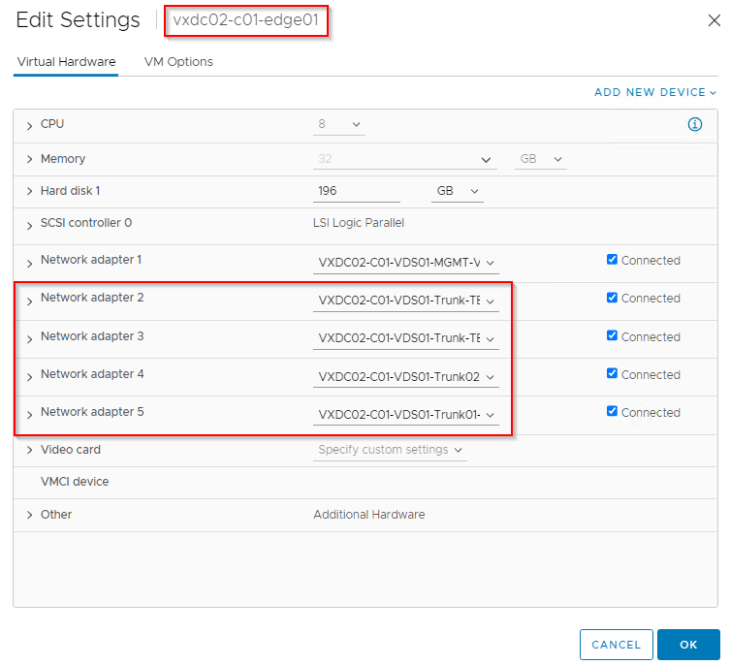Expand Network adapter 5 settings
Viewport: 730px width, 665px height.
click(x=29, y=415)
